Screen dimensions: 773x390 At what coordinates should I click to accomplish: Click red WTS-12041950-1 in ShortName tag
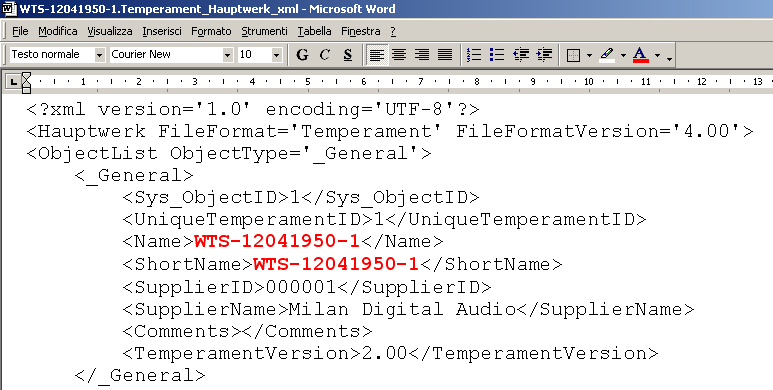336,264
